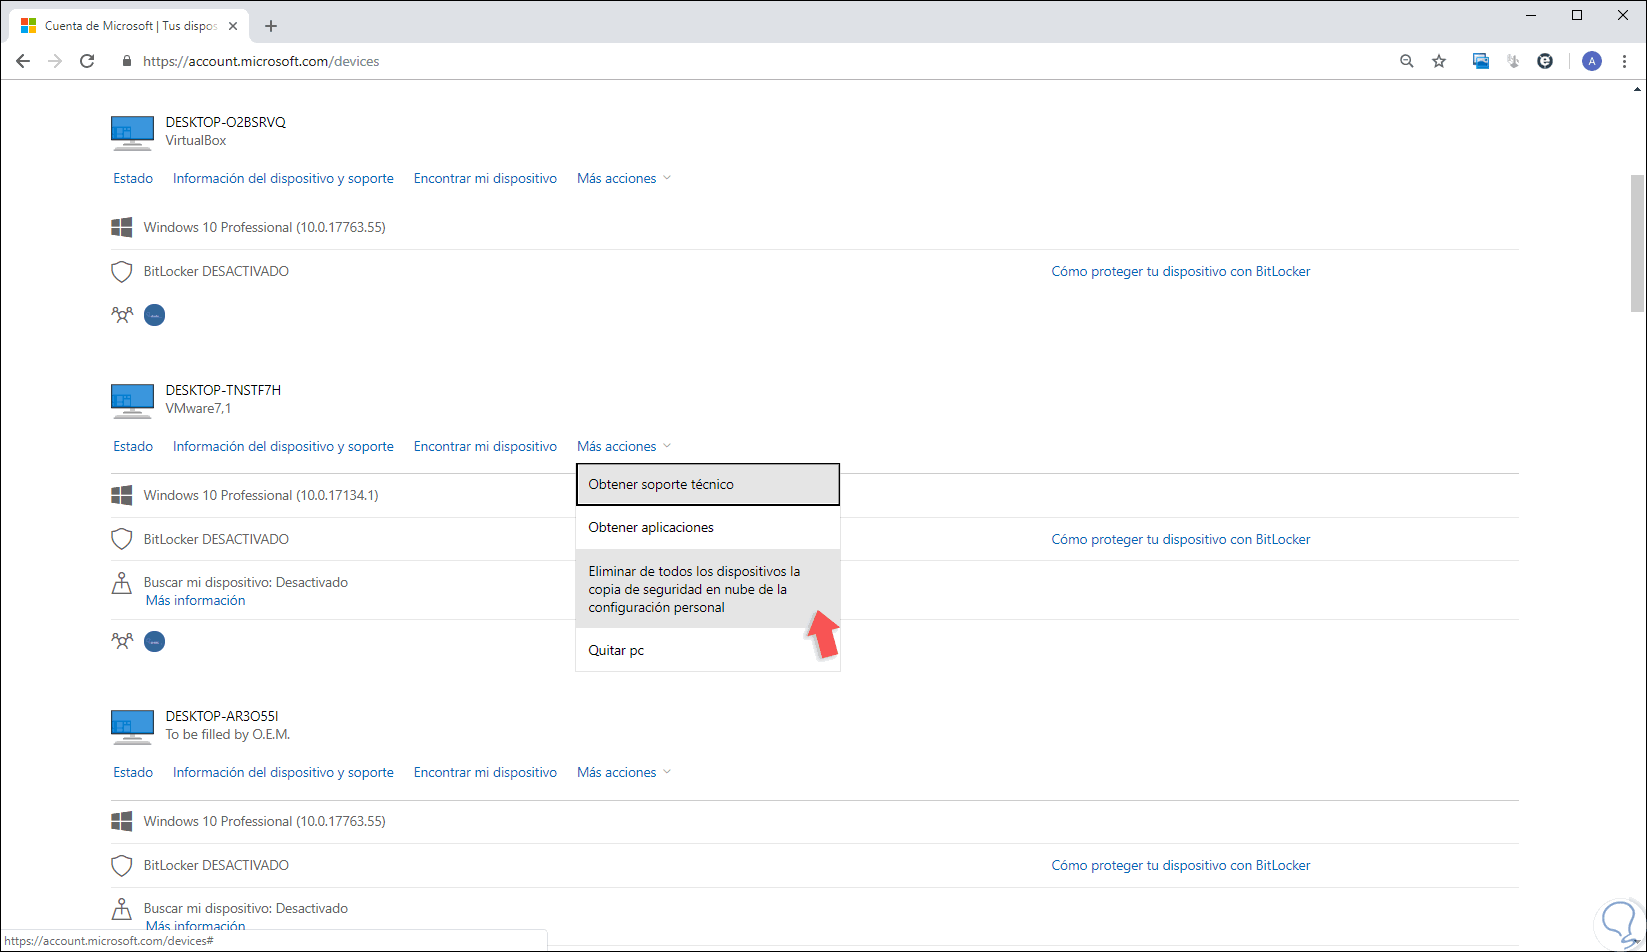Open BitLocker protection link for DESKTOP-O2BSRVQ
Viewport: 1647px width, 952px height.
pos(1181,271)
